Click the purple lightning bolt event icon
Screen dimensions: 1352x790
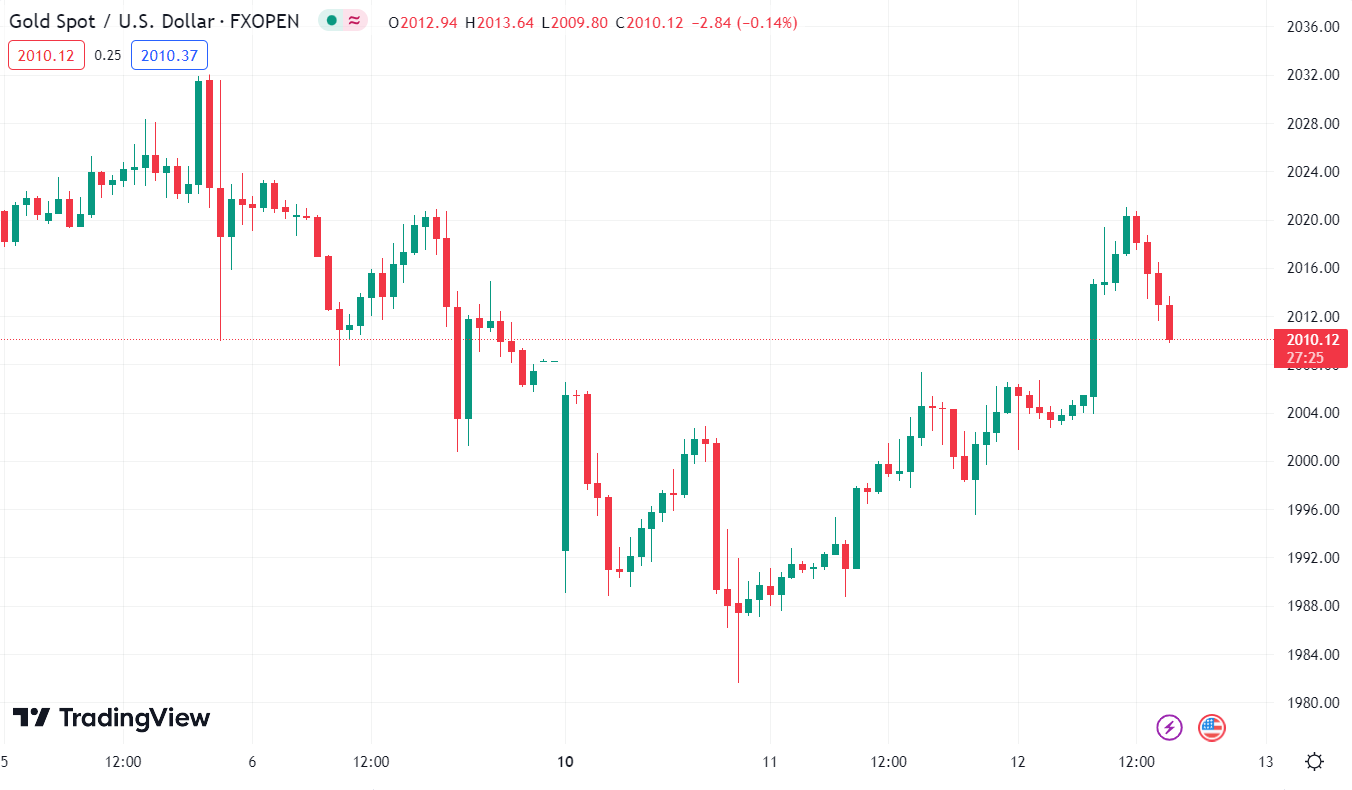pos(1169,727)
